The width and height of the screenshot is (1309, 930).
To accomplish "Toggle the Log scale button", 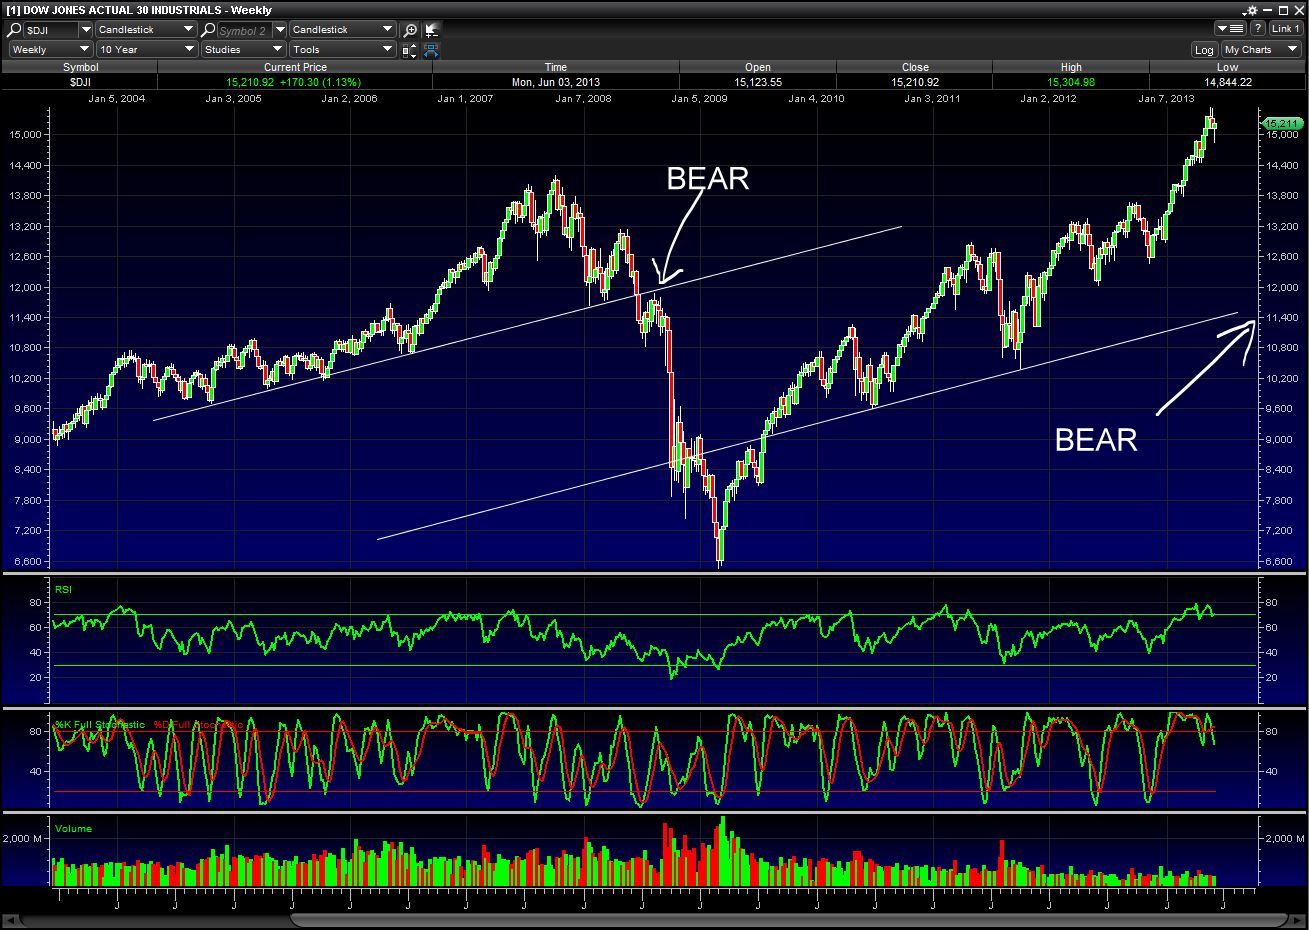I will 1204,49.
